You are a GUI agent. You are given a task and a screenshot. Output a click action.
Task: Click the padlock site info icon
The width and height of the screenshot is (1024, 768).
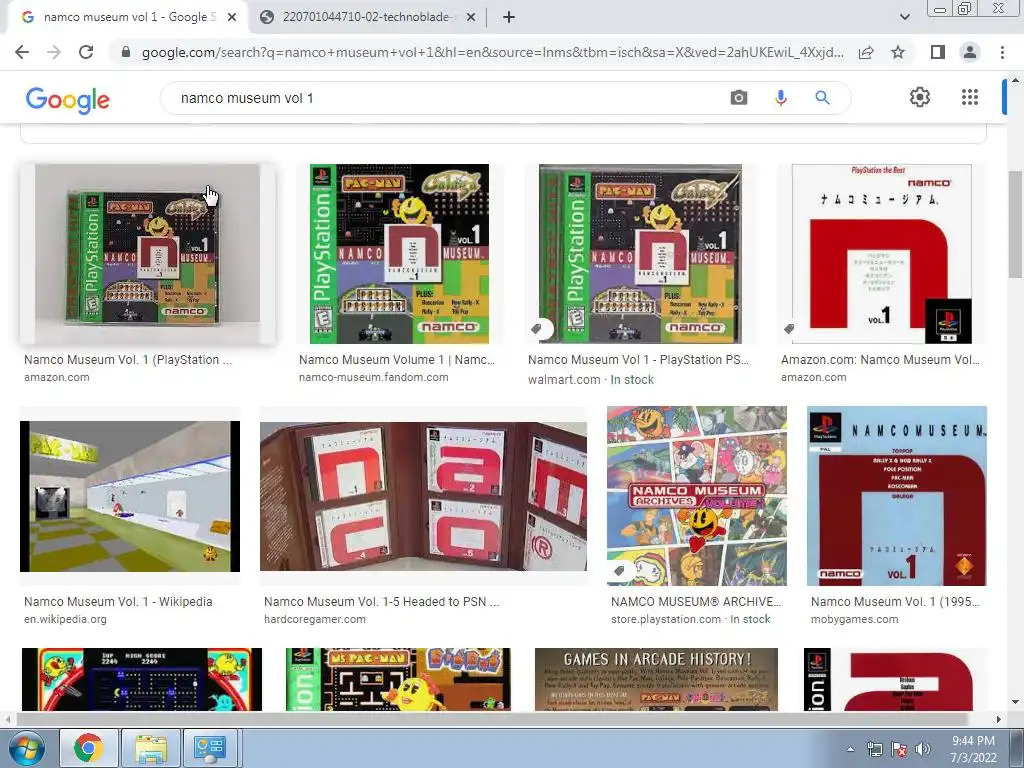click(126, 52)
